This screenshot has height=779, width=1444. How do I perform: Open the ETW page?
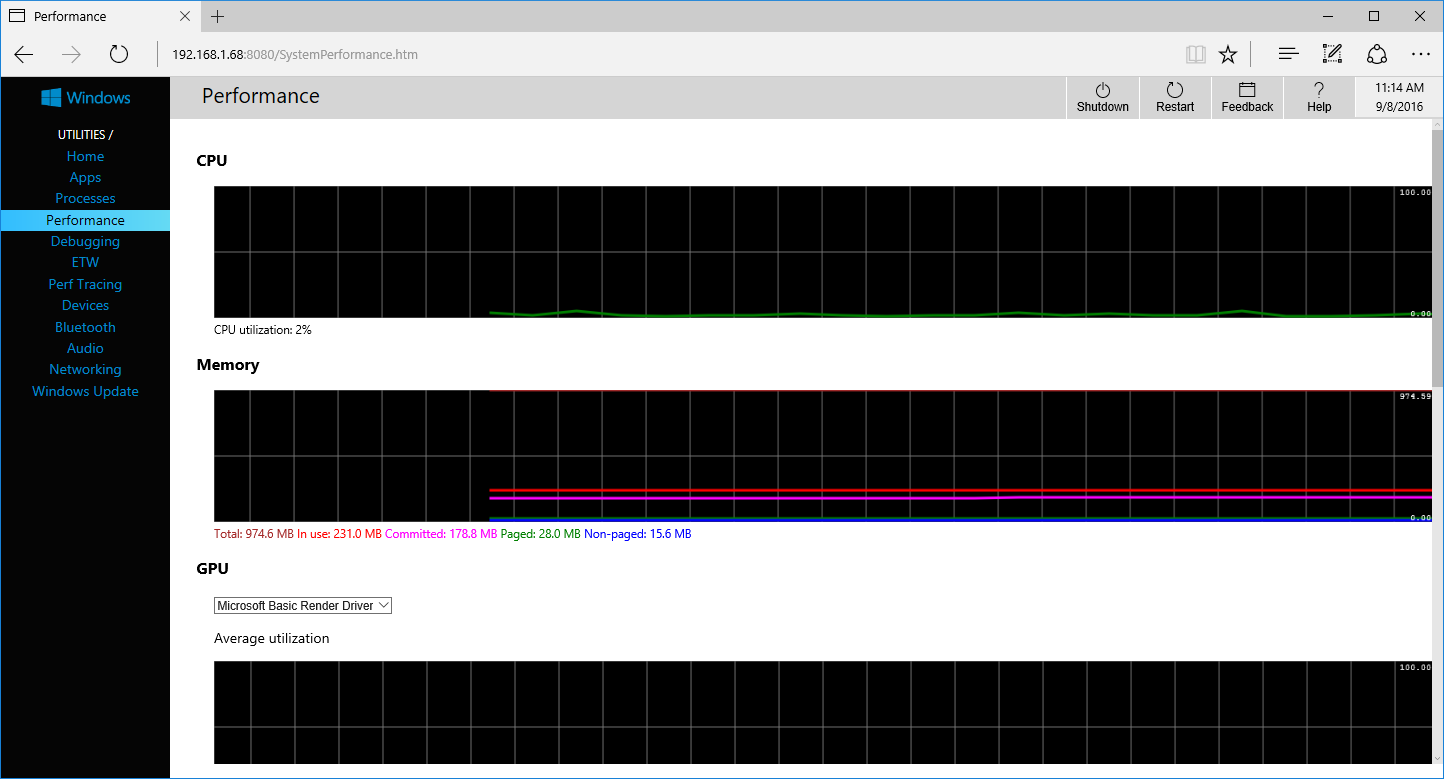[x=85, y=262]
